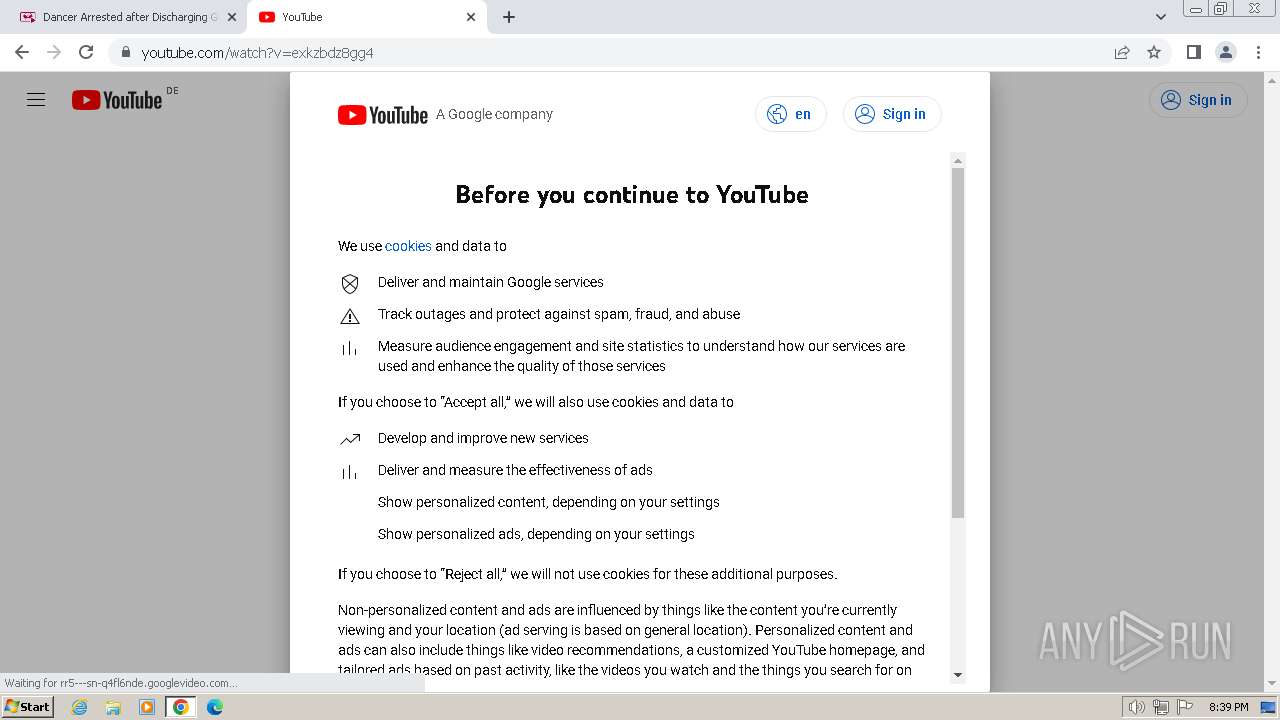Open the browser side panel icon

[x=1193, y=52]
